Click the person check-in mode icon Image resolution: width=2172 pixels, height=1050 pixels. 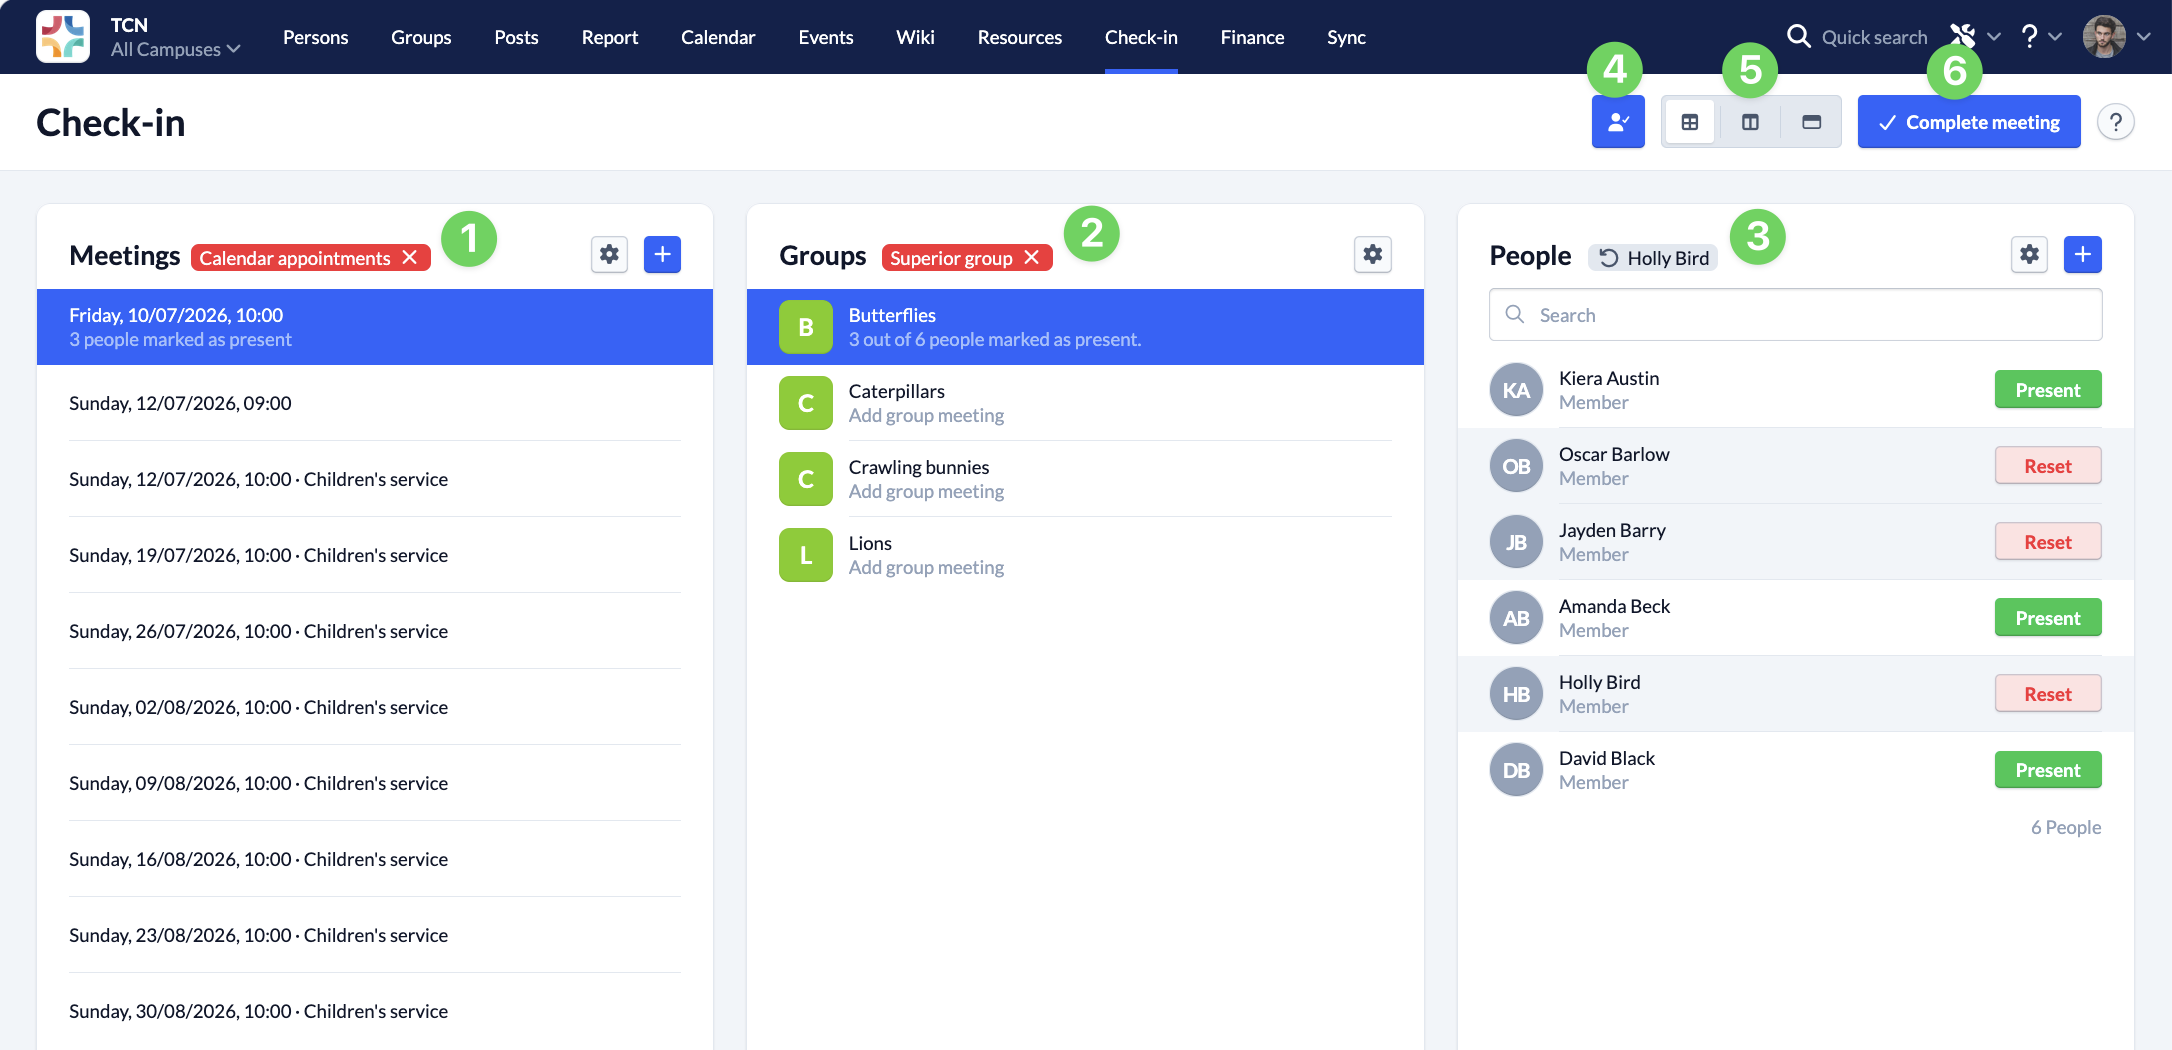click(x=1618, y=122)
